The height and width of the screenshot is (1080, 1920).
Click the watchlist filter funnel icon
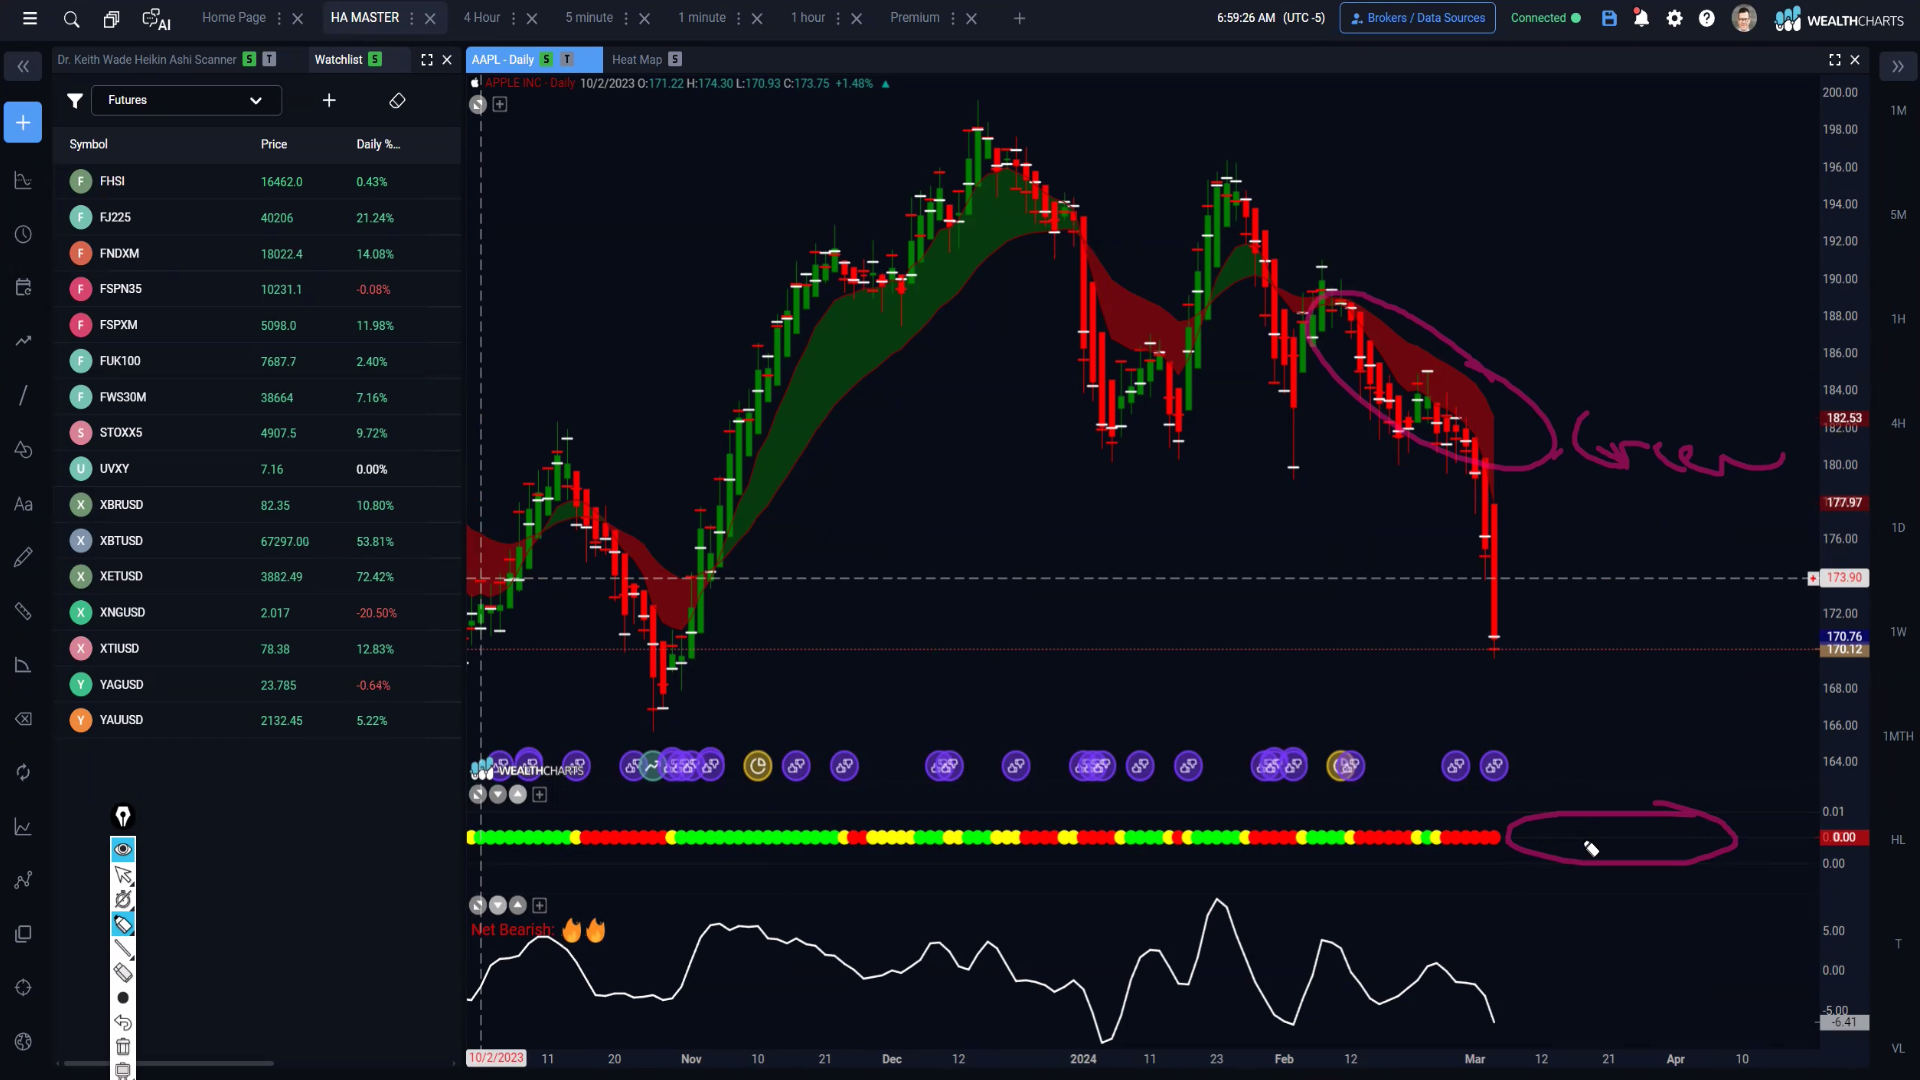[x=74, y=100]
